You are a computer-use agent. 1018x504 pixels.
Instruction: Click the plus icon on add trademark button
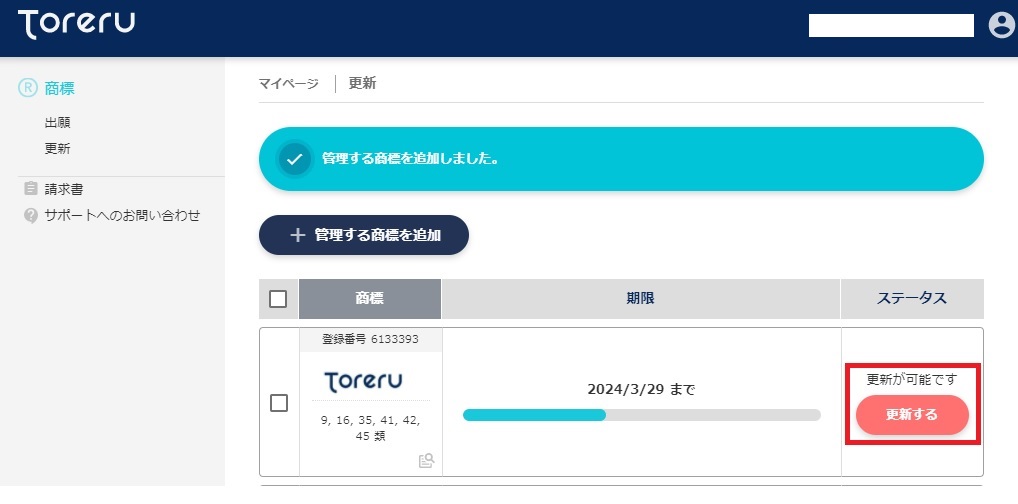[297, 235]
